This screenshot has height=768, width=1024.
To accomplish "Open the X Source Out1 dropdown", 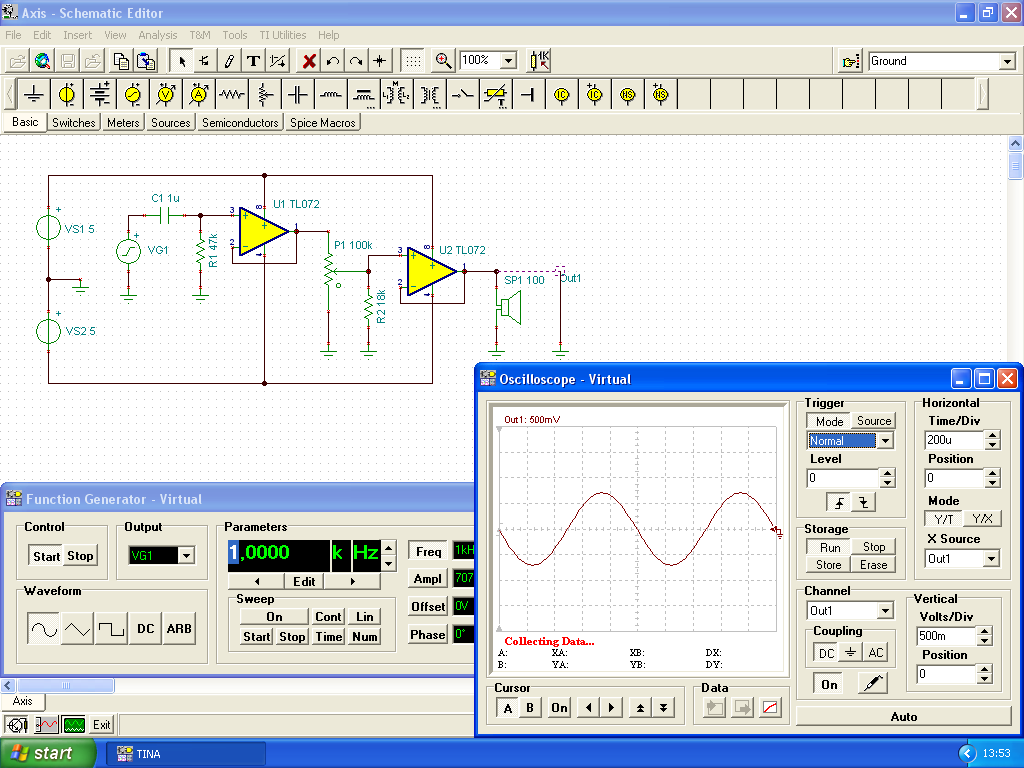I will pyautogui.click(x=992, y=559).
